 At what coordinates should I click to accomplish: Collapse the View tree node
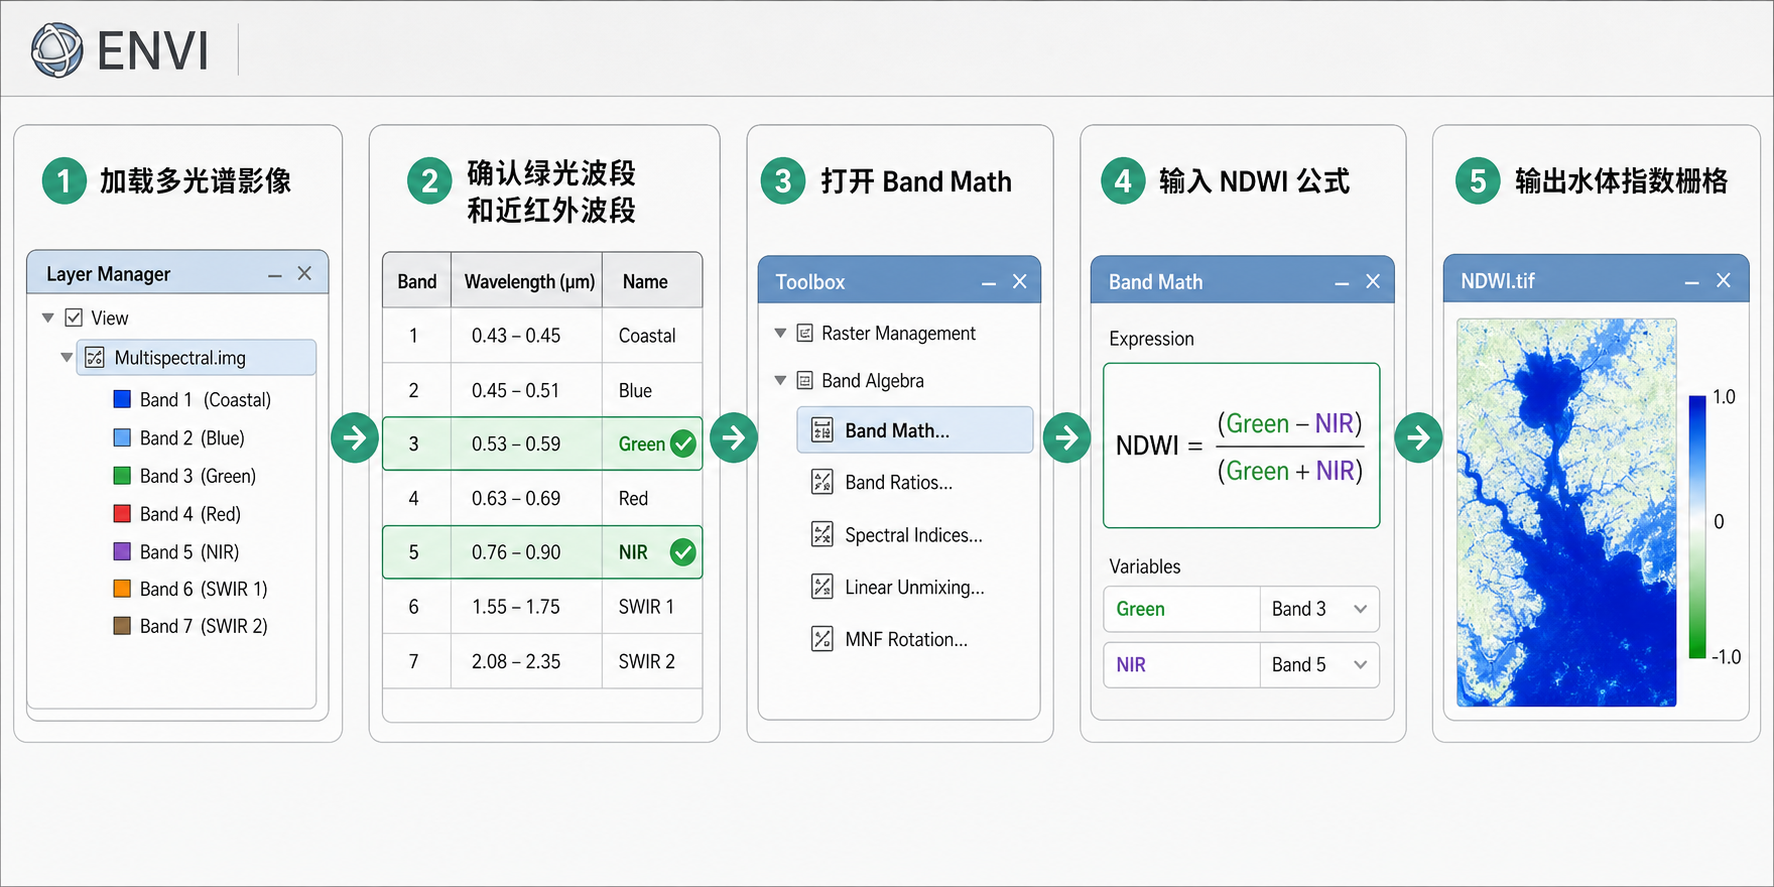(x=47, y=318)
